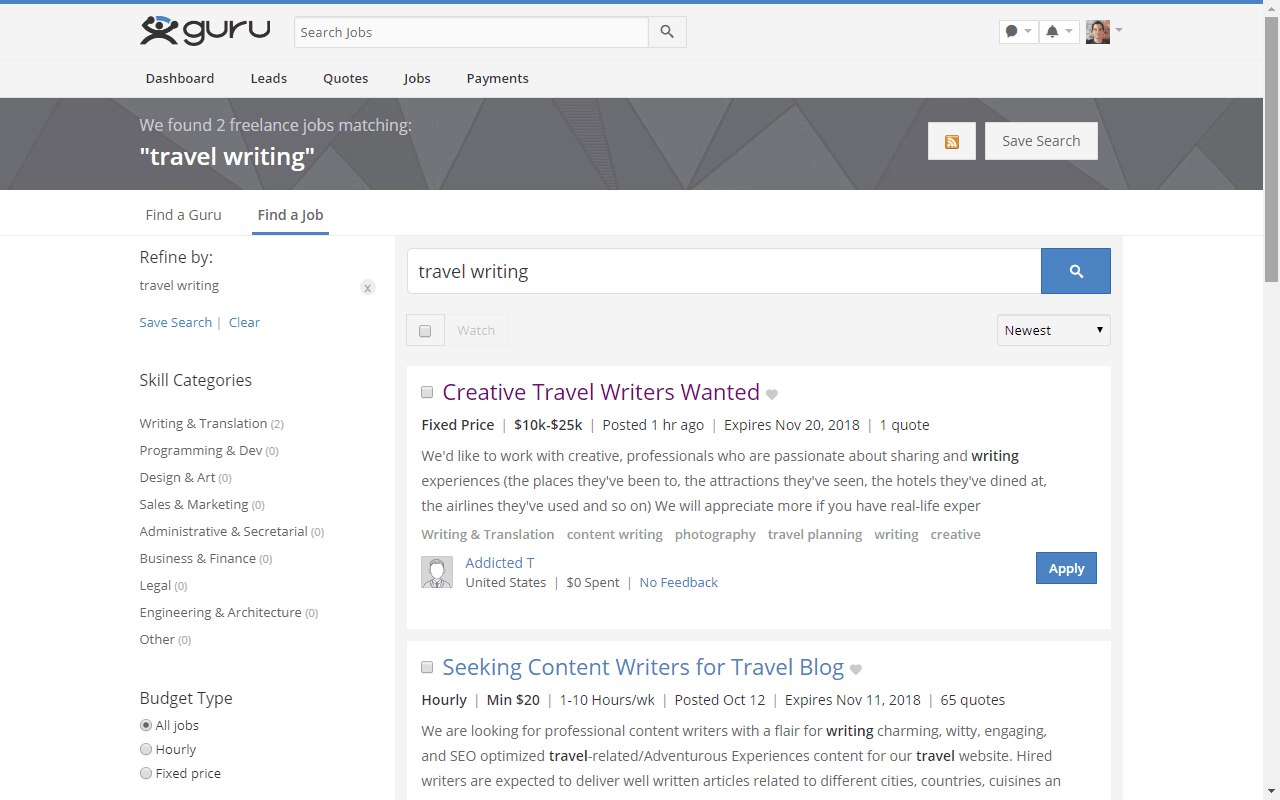Filter by Legal category
This screenshot has width=1280, height=800.
(x=156, y=585)
